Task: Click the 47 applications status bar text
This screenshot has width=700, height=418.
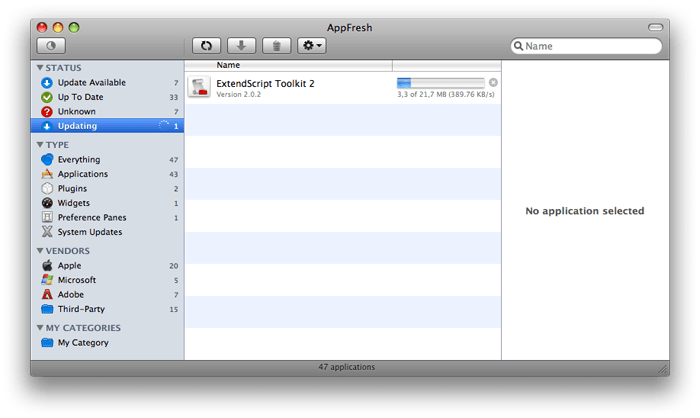Action: coord(346,367)
